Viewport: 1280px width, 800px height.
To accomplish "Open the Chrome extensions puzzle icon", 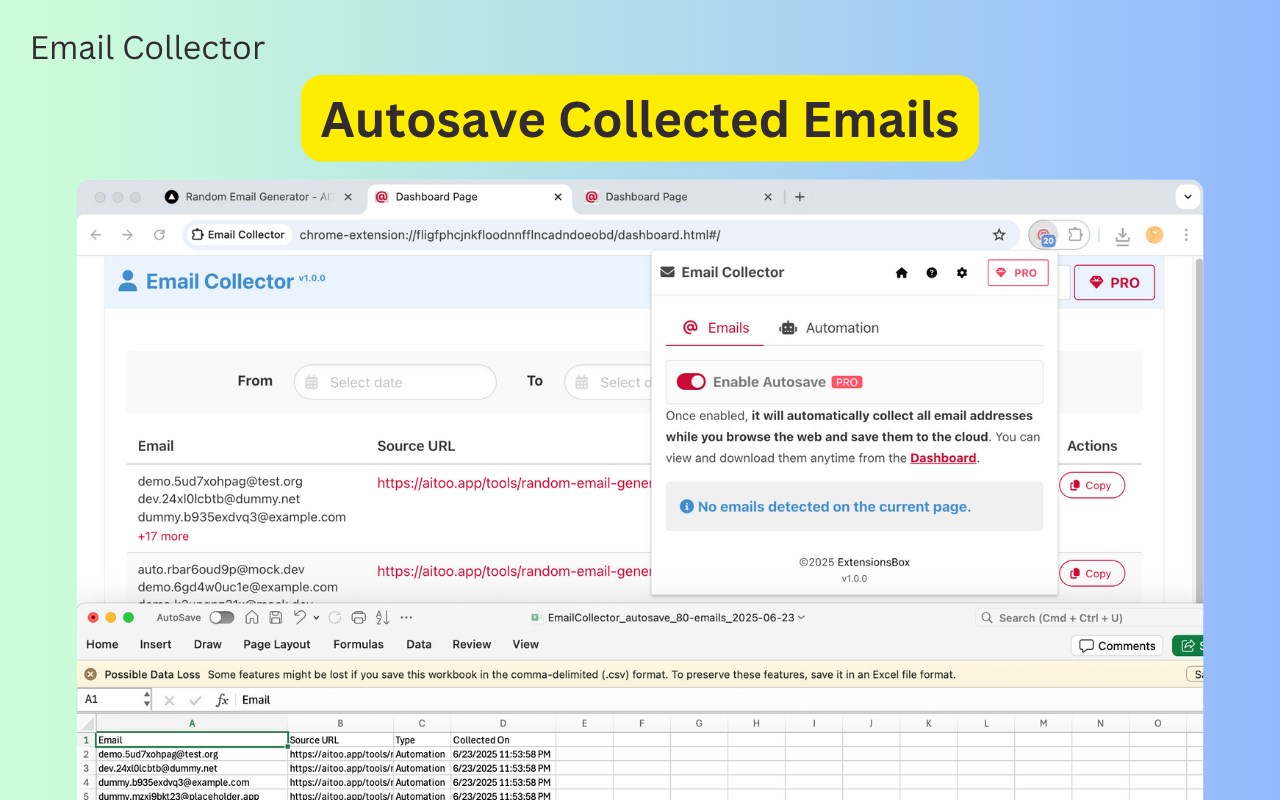I will [1075, 235].
